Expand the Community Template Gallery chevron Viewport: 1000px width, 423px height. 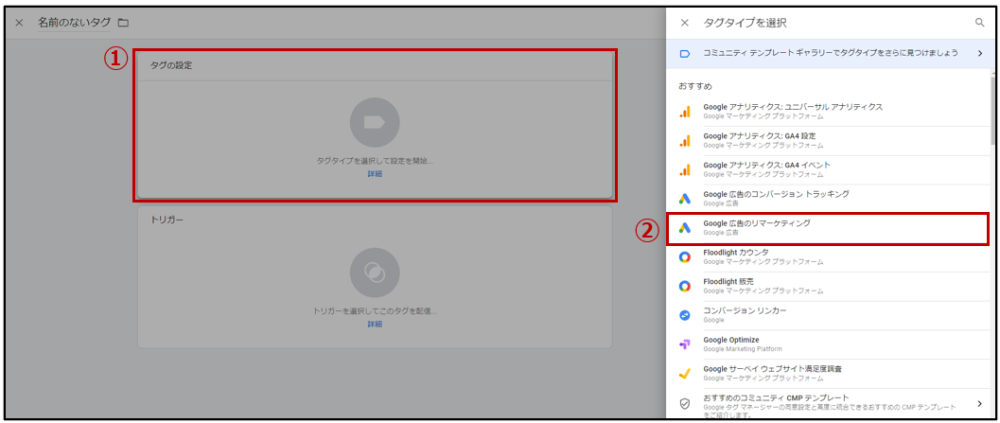tap(980, 54)
